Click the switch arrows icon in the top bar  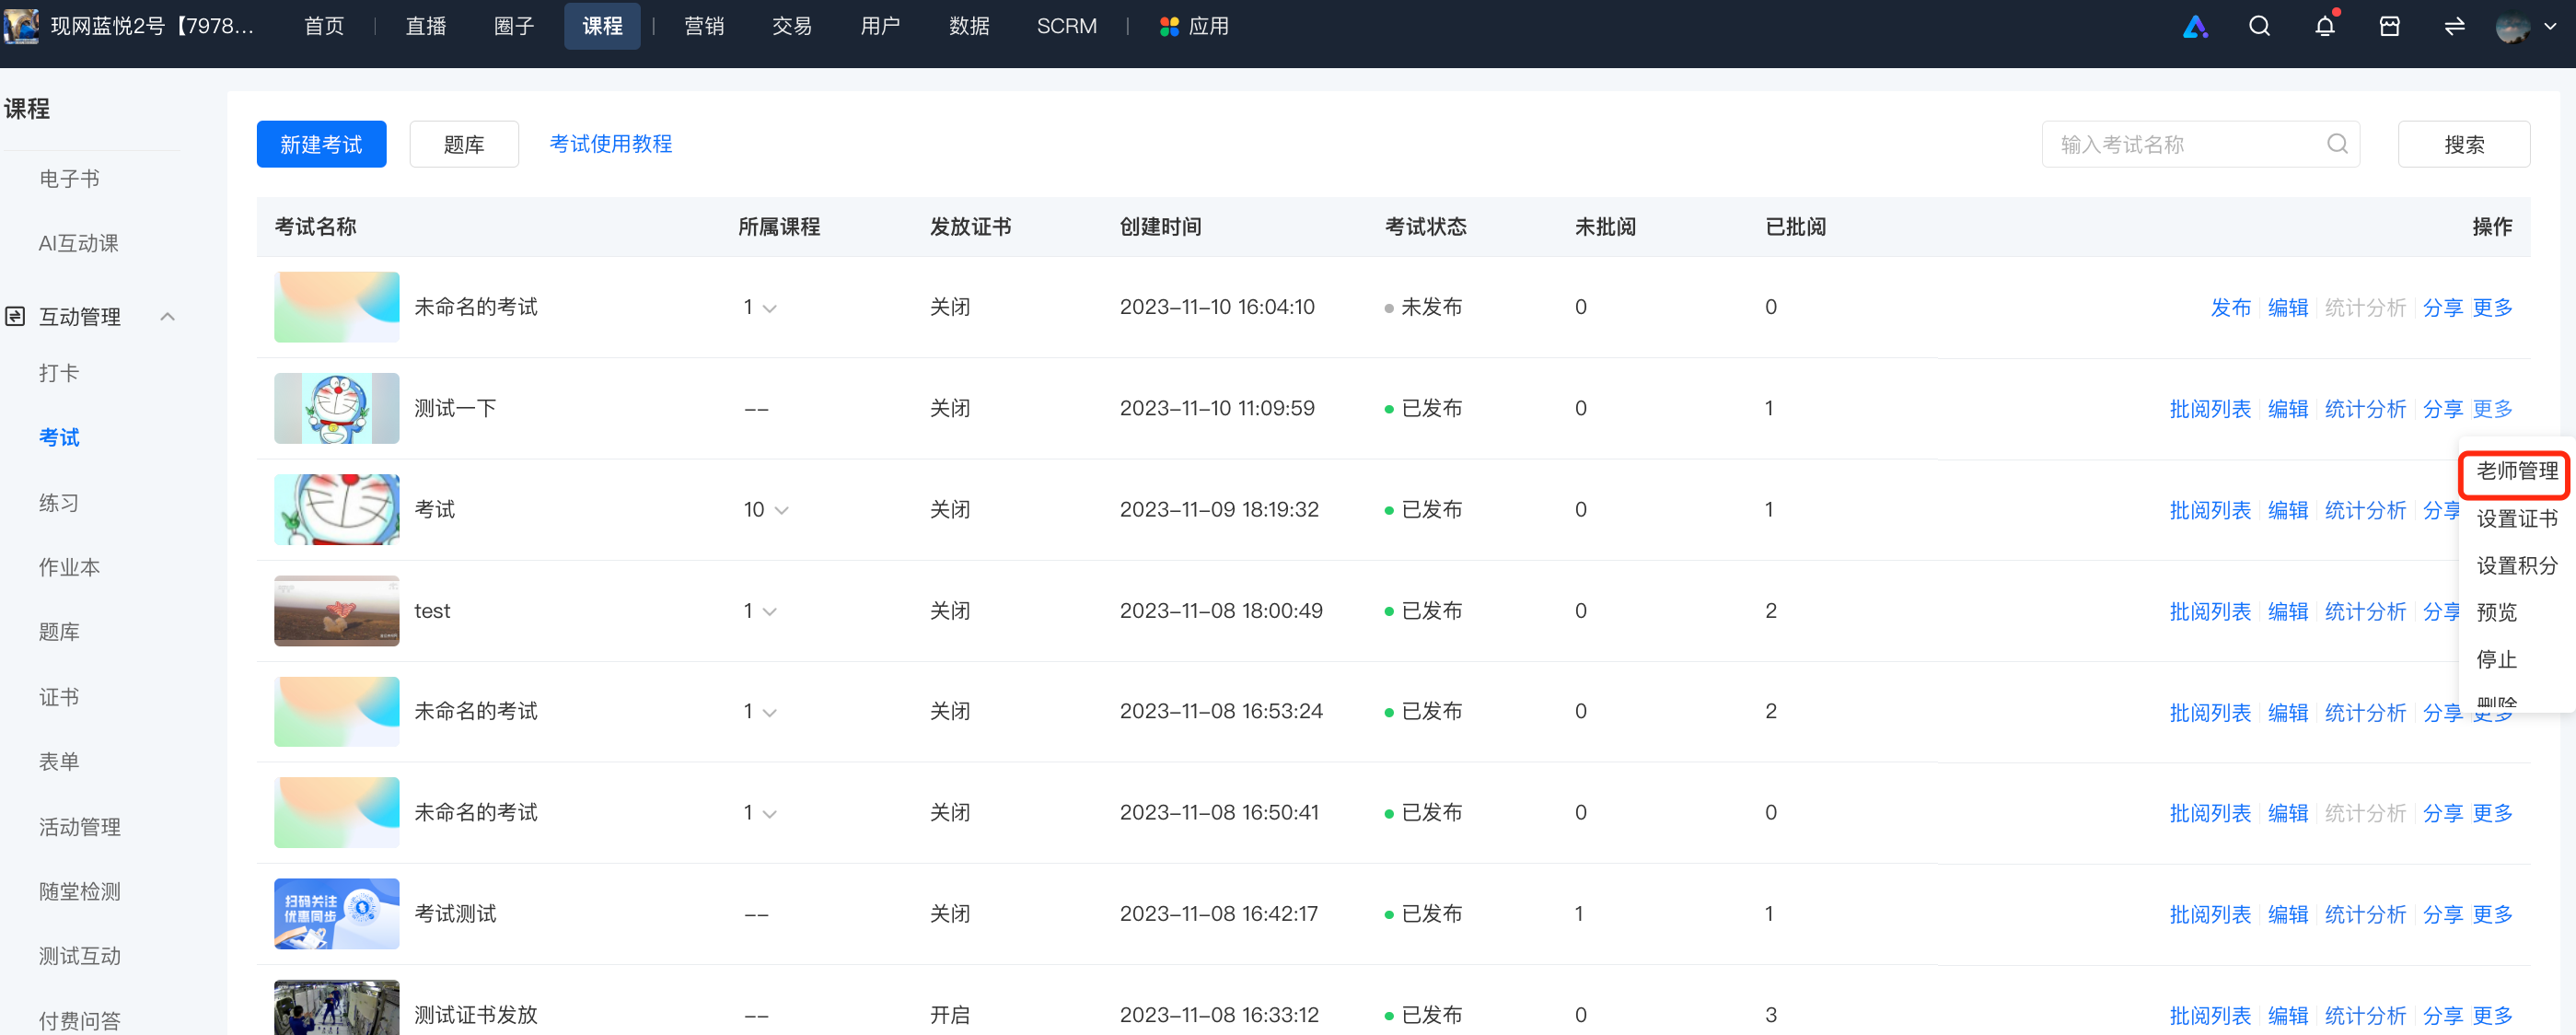(x=2454, y=27)
